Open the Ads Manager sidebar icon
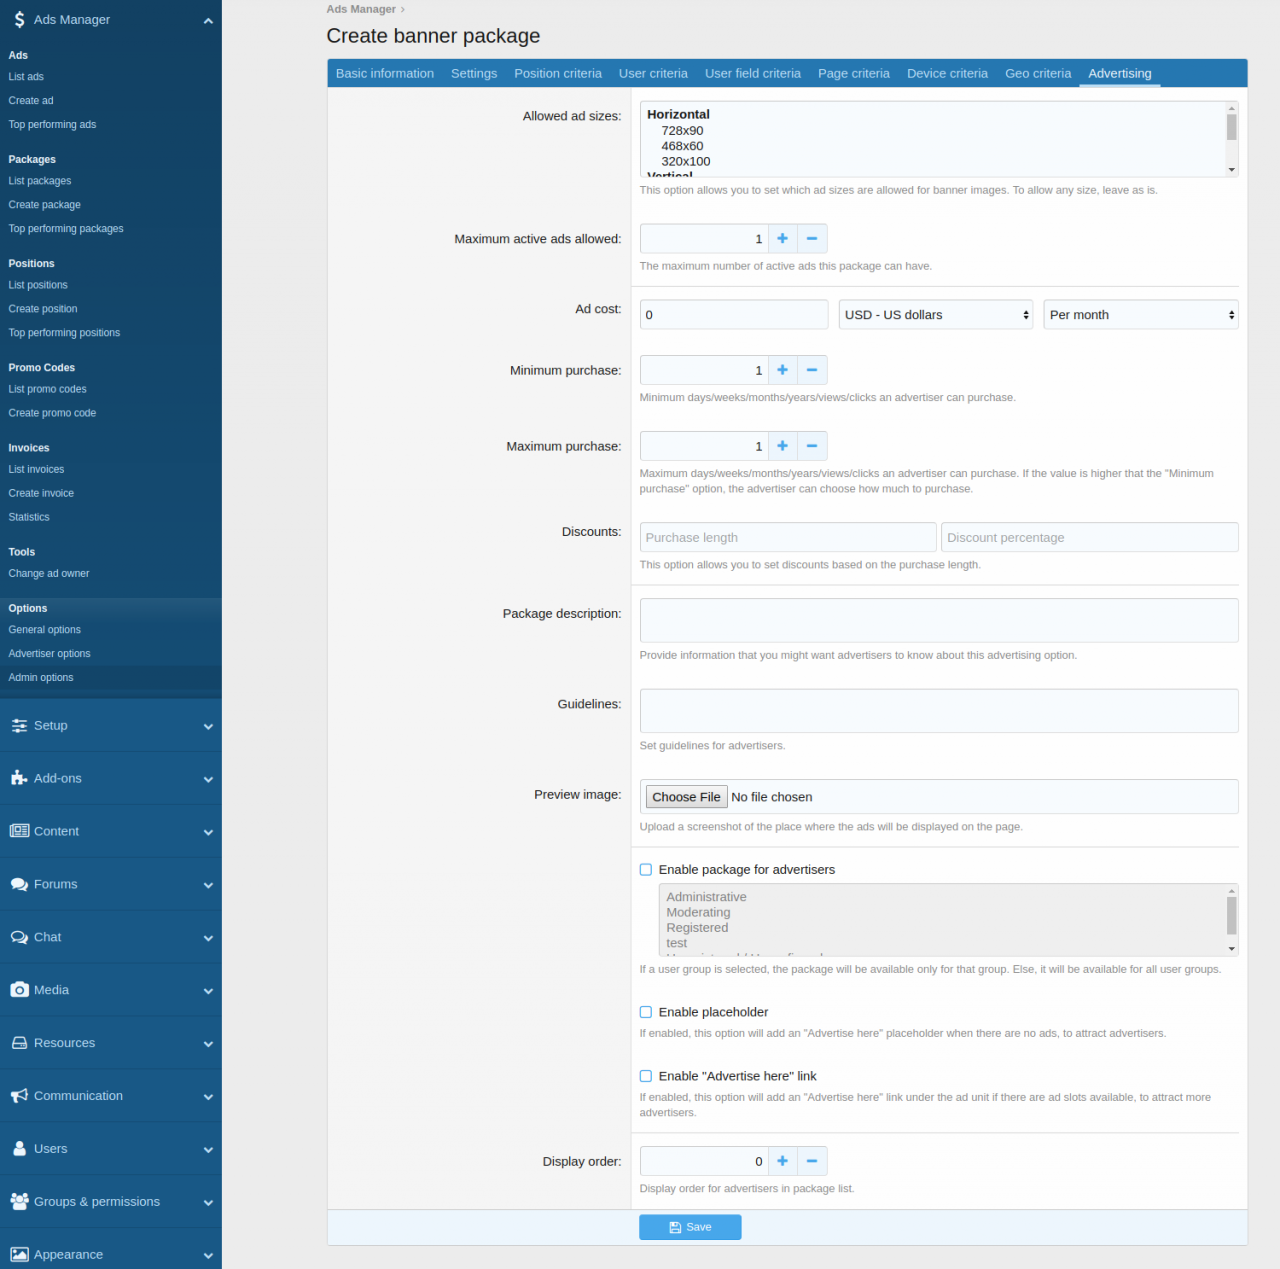 click(17, 19)
